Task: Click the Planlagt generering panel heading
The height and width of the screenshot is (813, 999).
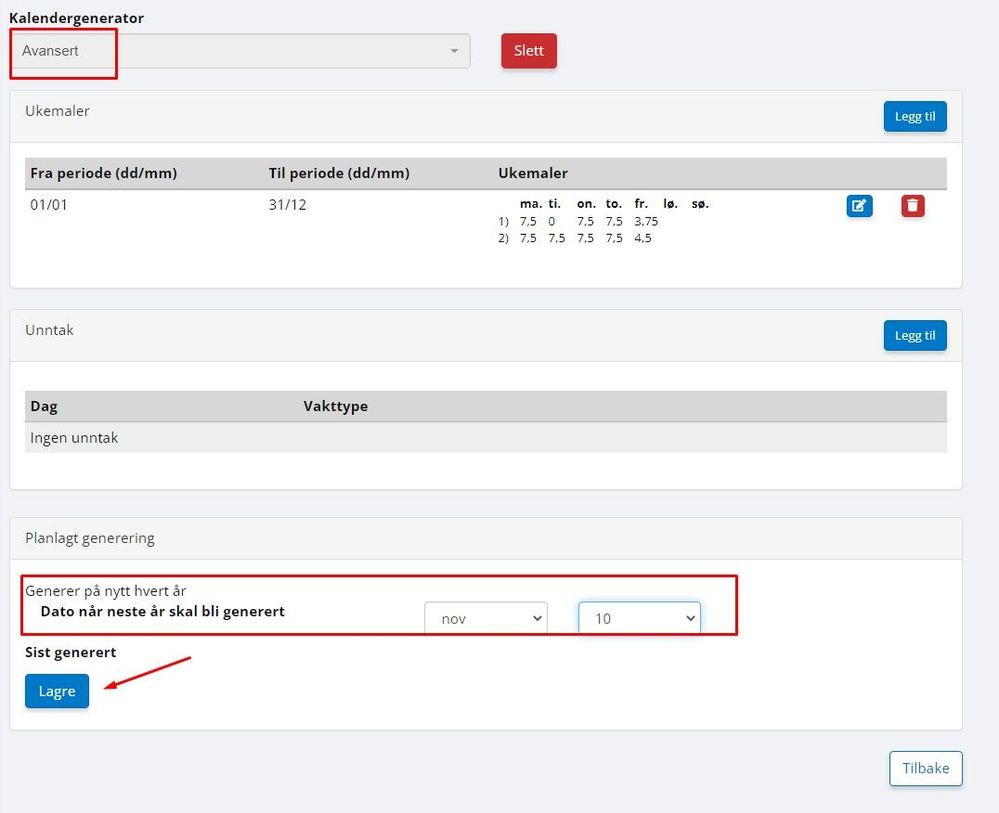Action: [90, 538]
